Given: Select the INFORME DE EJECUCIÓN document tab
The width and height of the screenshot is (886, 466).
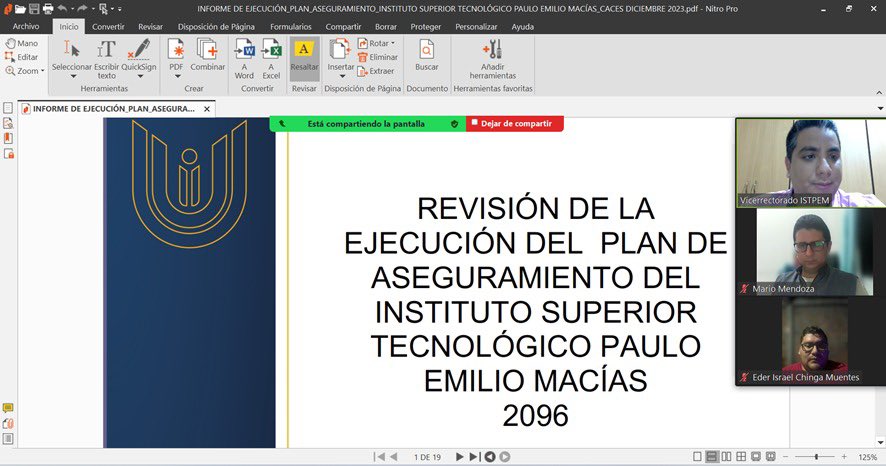Looking at the screenshot, I should [116, 108].
